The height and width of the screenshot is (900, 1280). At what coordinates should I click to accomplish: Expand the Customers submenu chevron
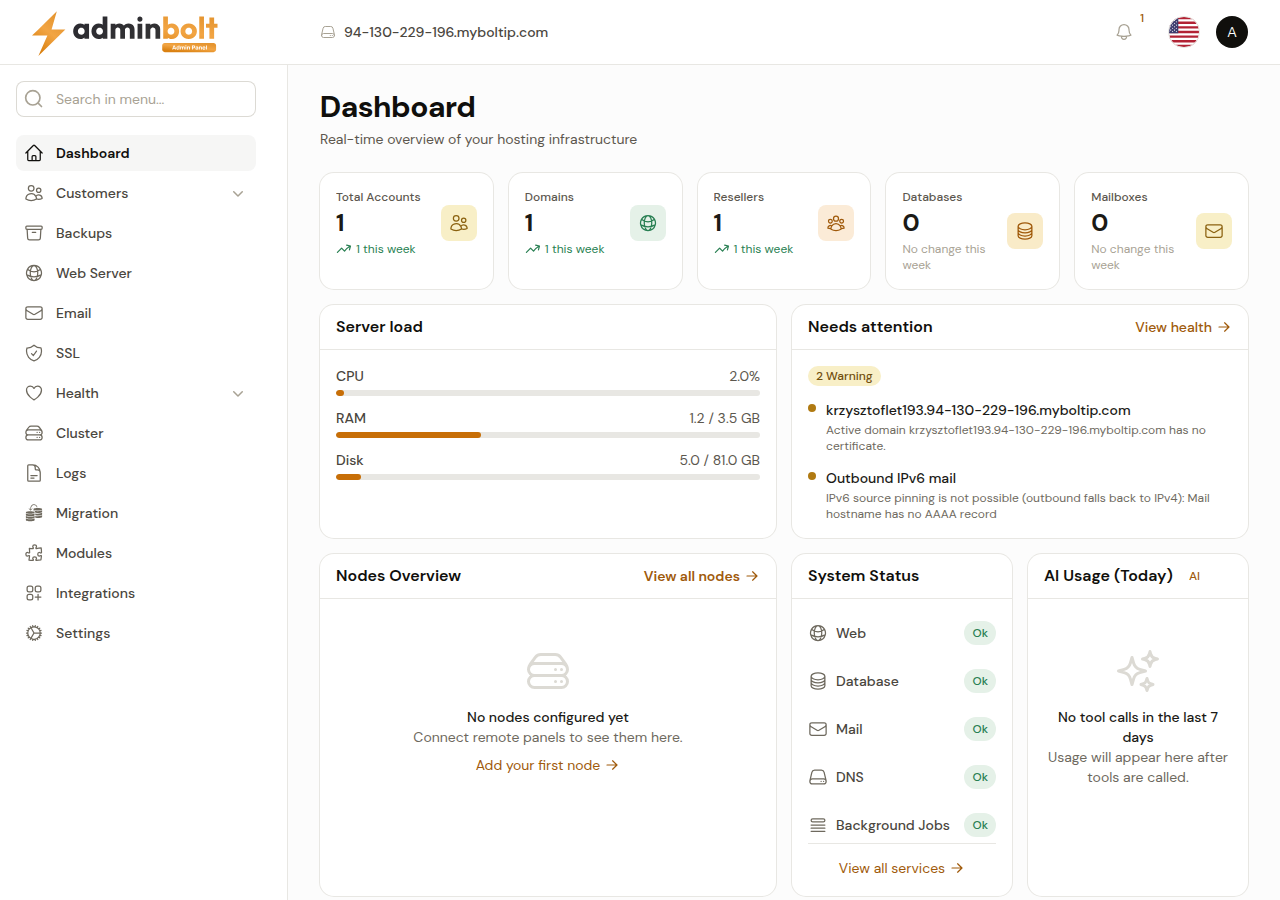pyautogui.click(x=238, y=193)
